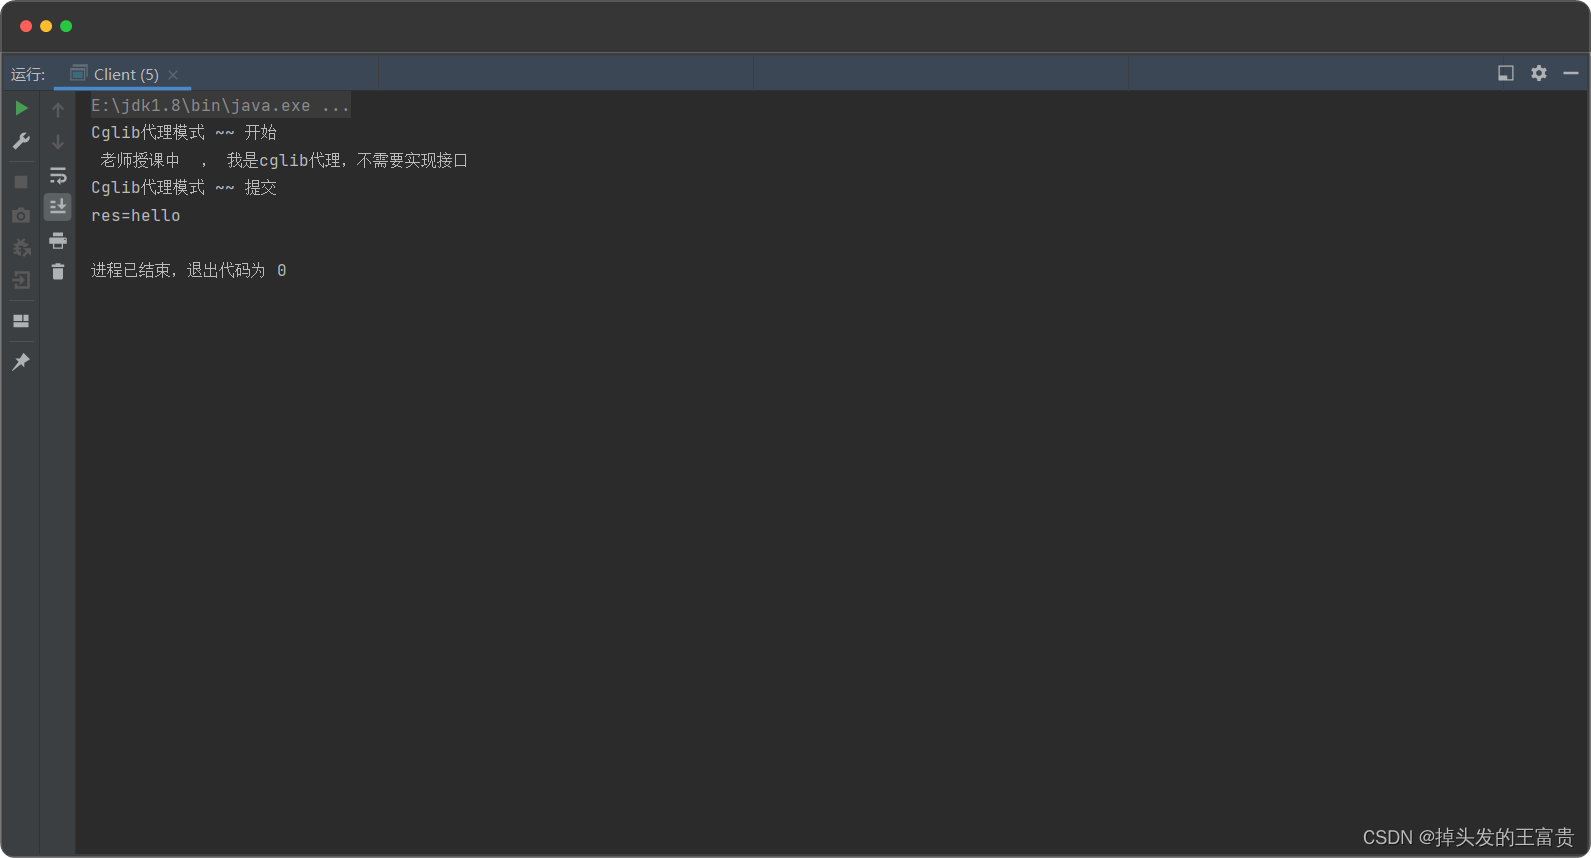Close the Client (5) tab
The width and height of the screenshot is (1591, 858).
173,75
